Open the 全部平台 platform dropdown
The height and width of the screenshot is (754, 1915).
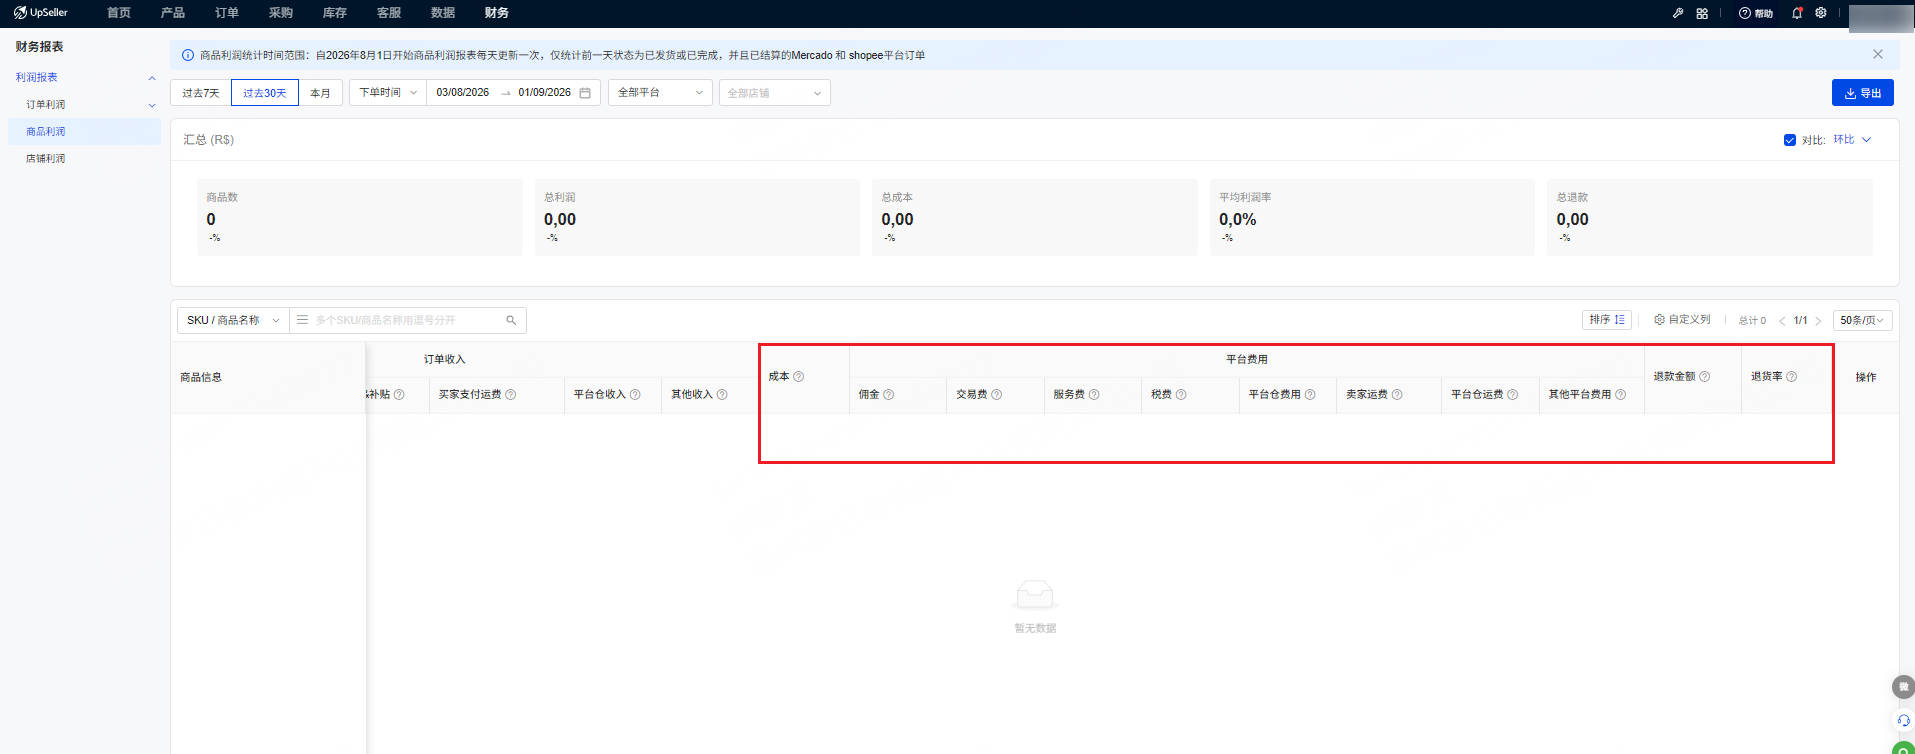[660, 93]
